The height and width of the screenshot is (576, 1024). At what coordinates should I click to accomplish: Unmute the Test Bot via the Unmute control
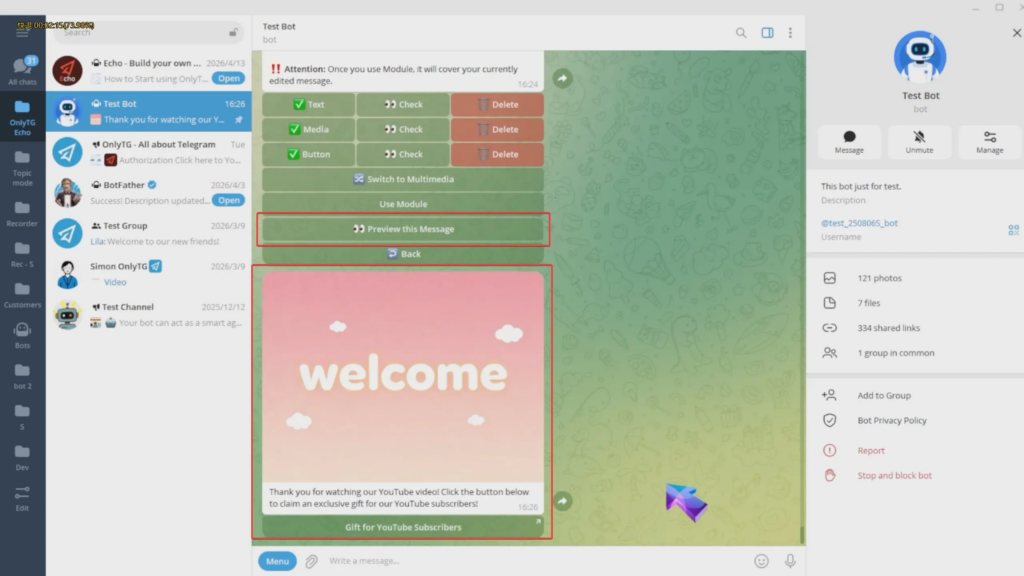(x=919, y=143)
